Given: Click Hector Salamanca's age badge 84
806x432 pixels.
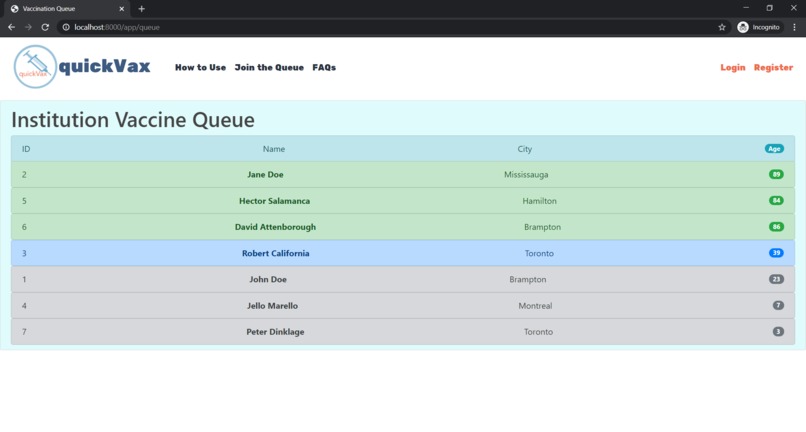Looking at the screenshot, I should point(776,201).
